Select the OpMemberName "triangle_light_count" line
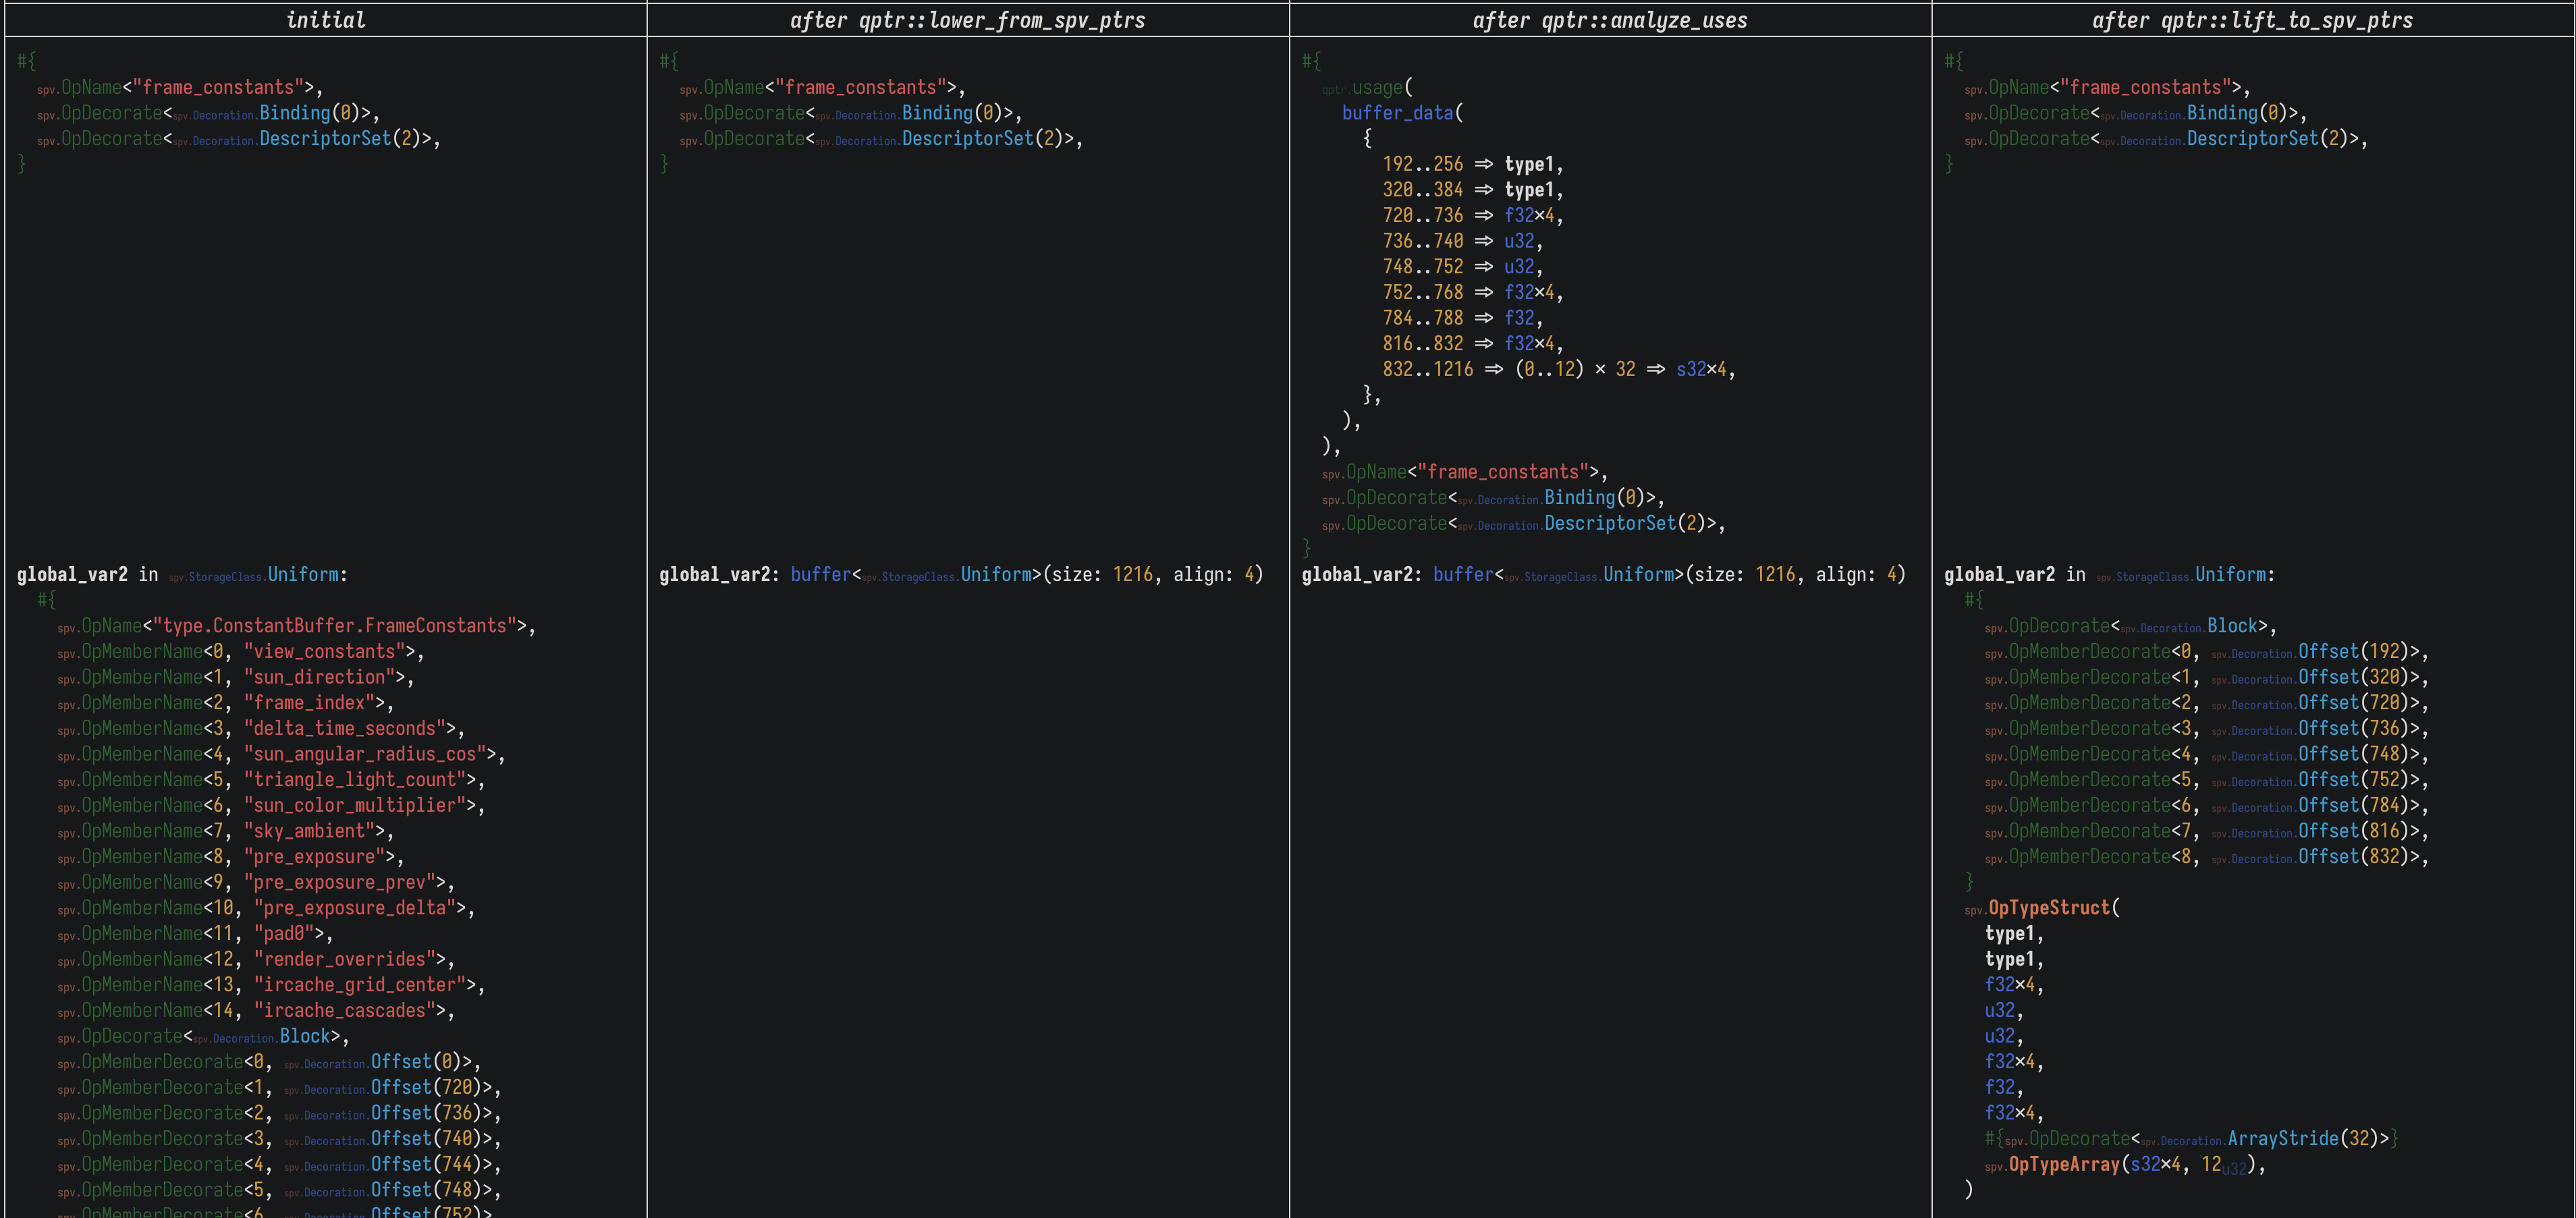2576x1218 pixels. (271, 780)
